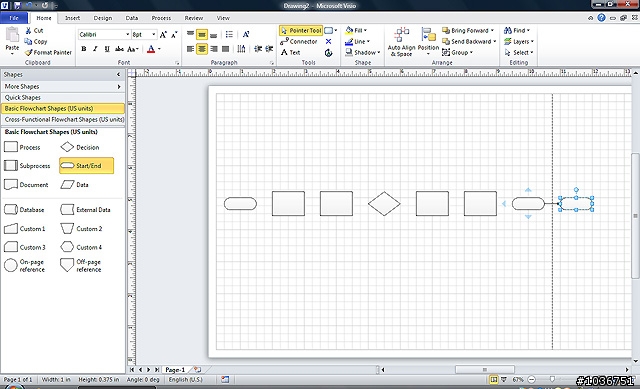Image resolution: width=640 pixels, height=389 pixels.
Task: Click the diamond shape on canvas
Action: pos(384,204)
